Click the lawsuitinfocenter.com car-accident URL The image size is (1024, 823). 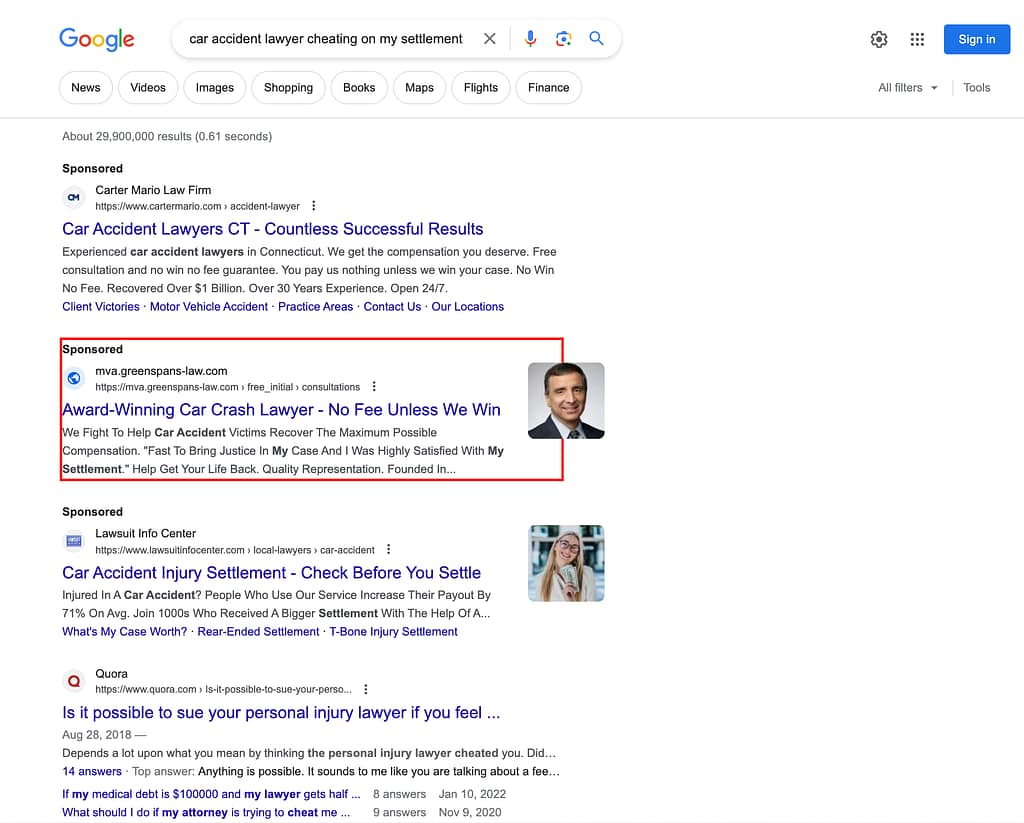coord(234,550)
